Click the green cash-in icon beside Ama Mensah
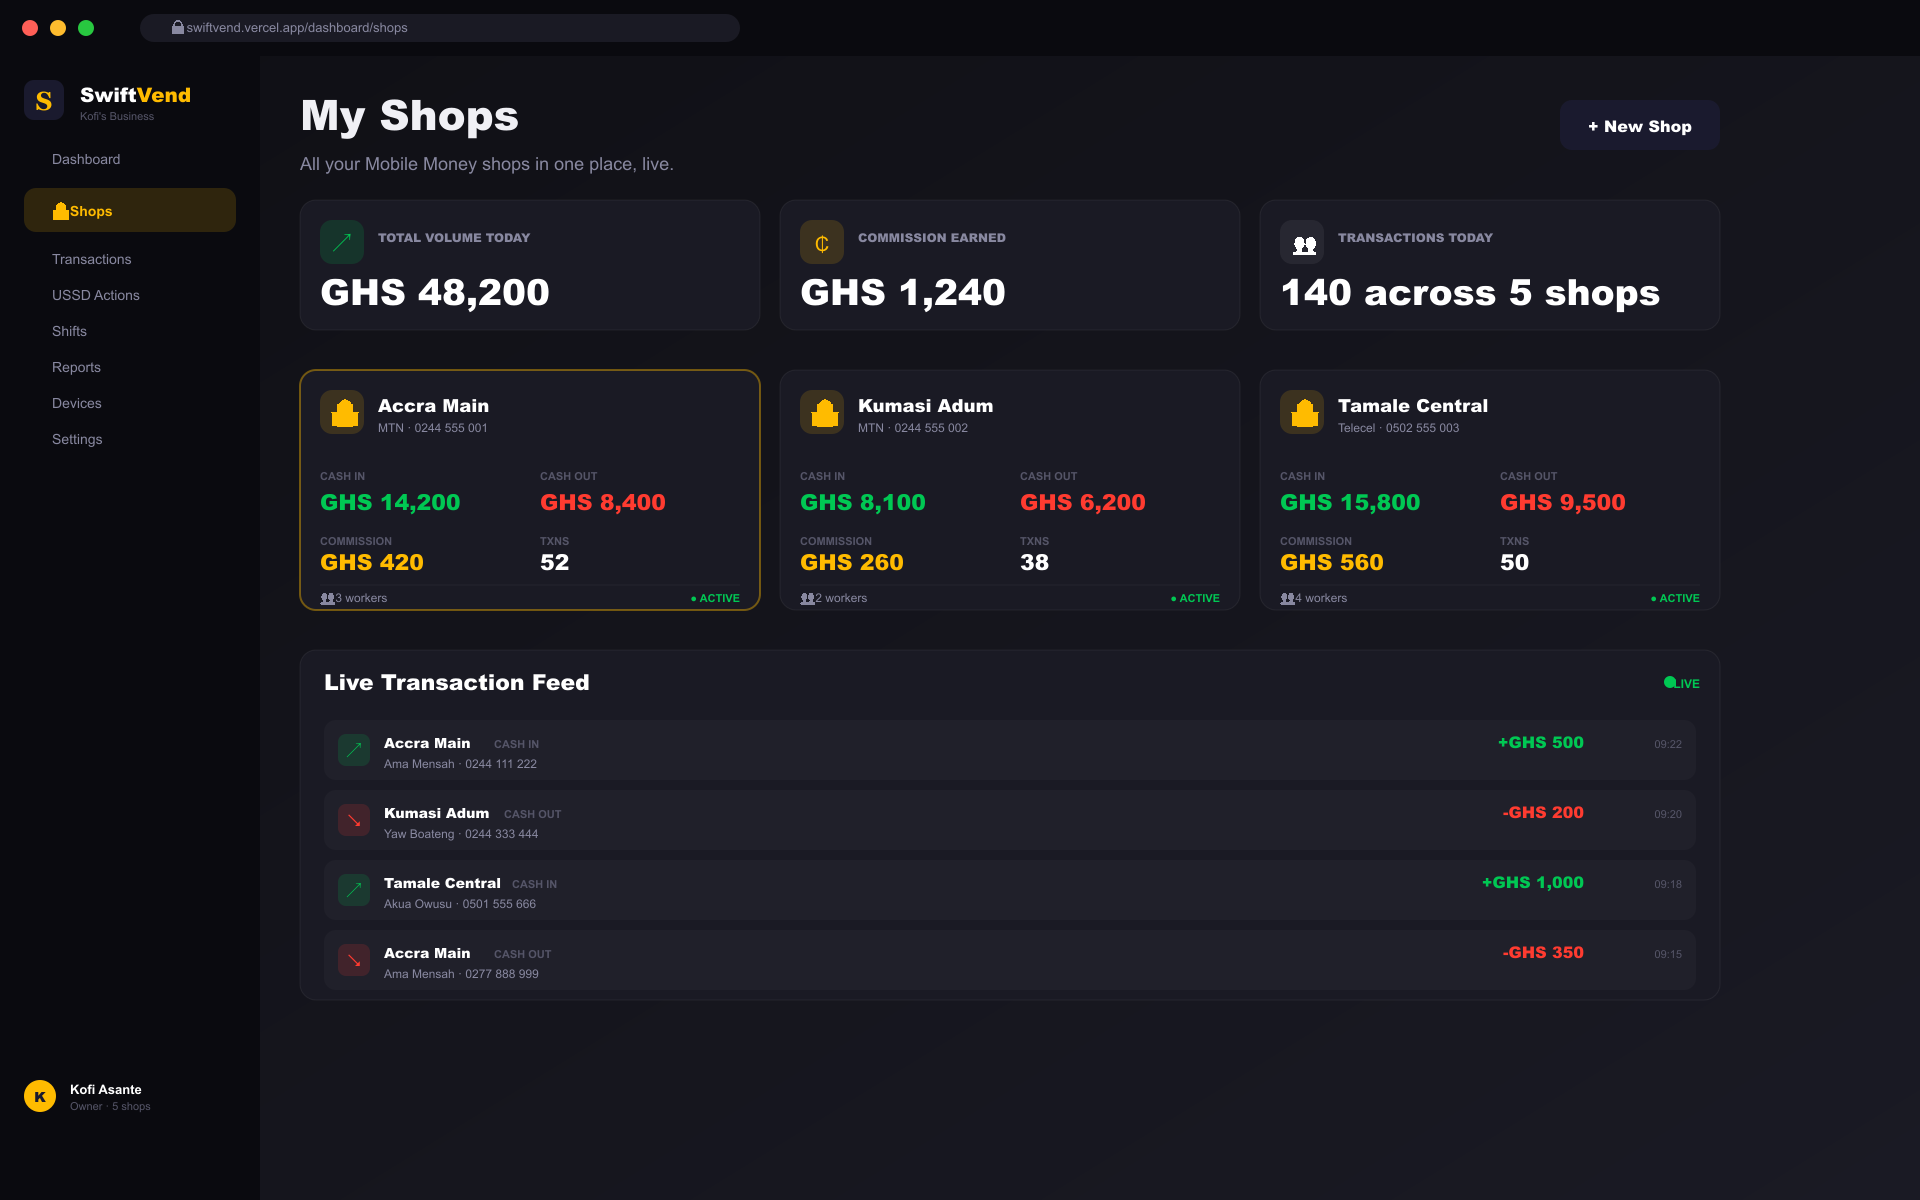Image resolution: width=1920 pixels, height=1200 pixels. pos(353,749)
